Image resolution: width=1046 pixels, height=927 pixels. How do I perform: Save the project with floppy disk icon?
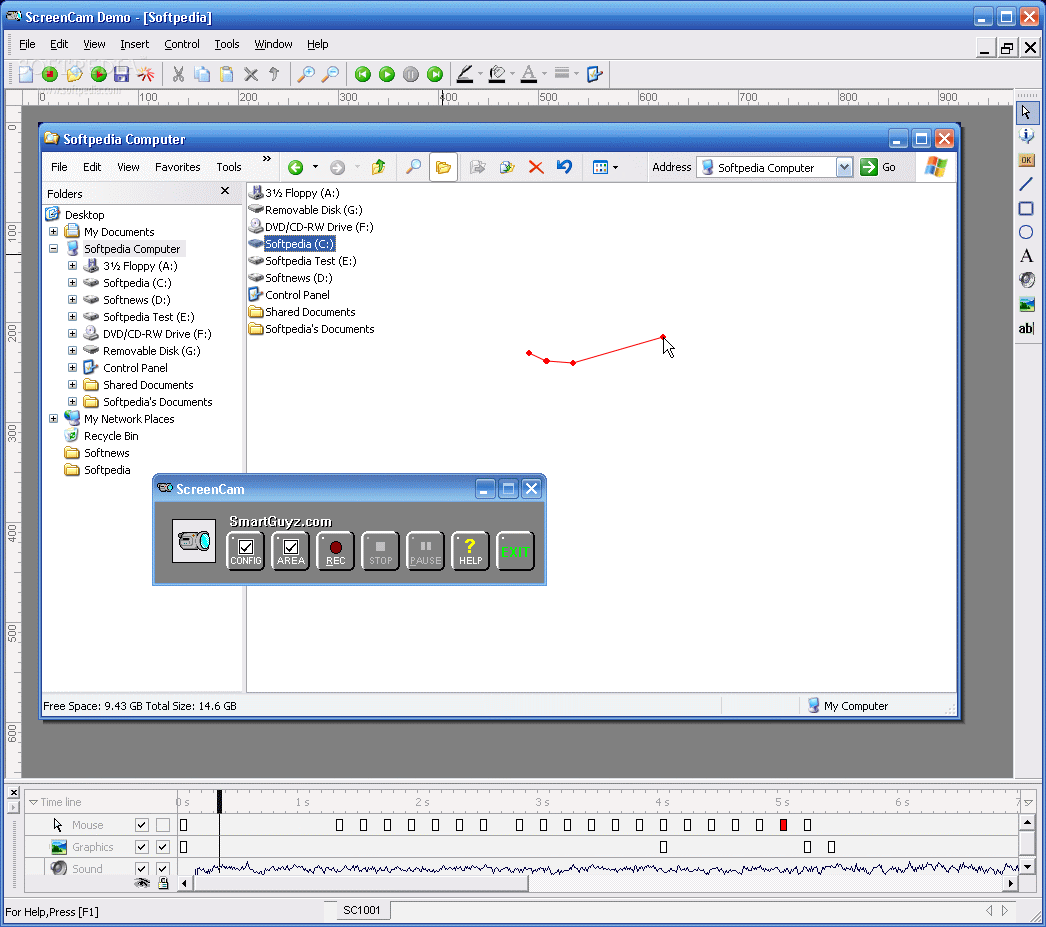pos(121,74)
